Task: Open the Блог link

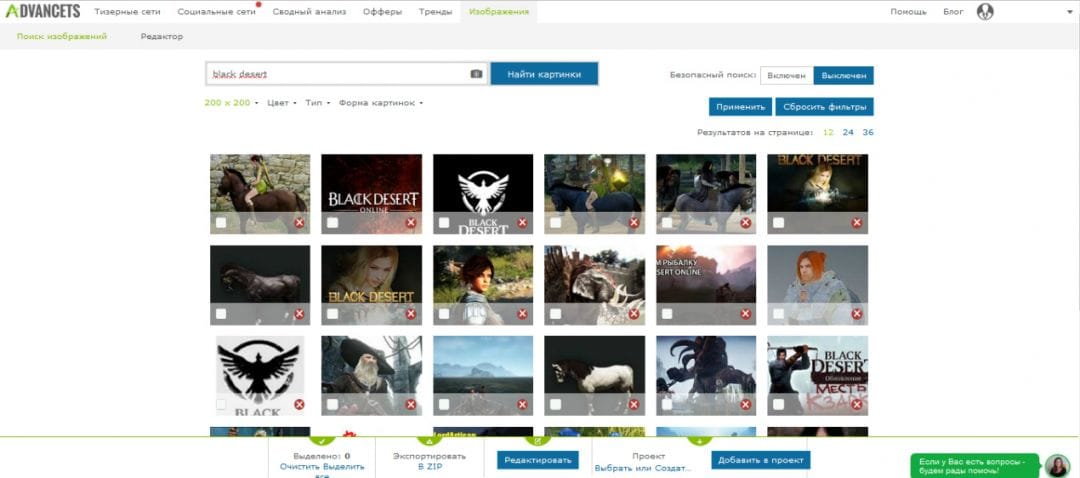Action: (x=953, y=12)
